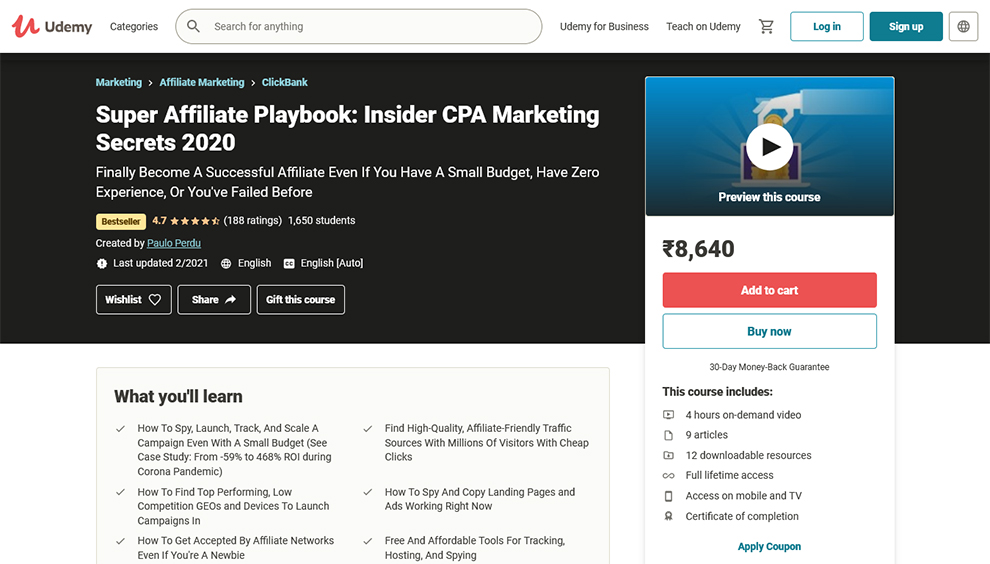The image size is (990, 564).
Task: Click the English language globe icon
Action: coord(226,263)
